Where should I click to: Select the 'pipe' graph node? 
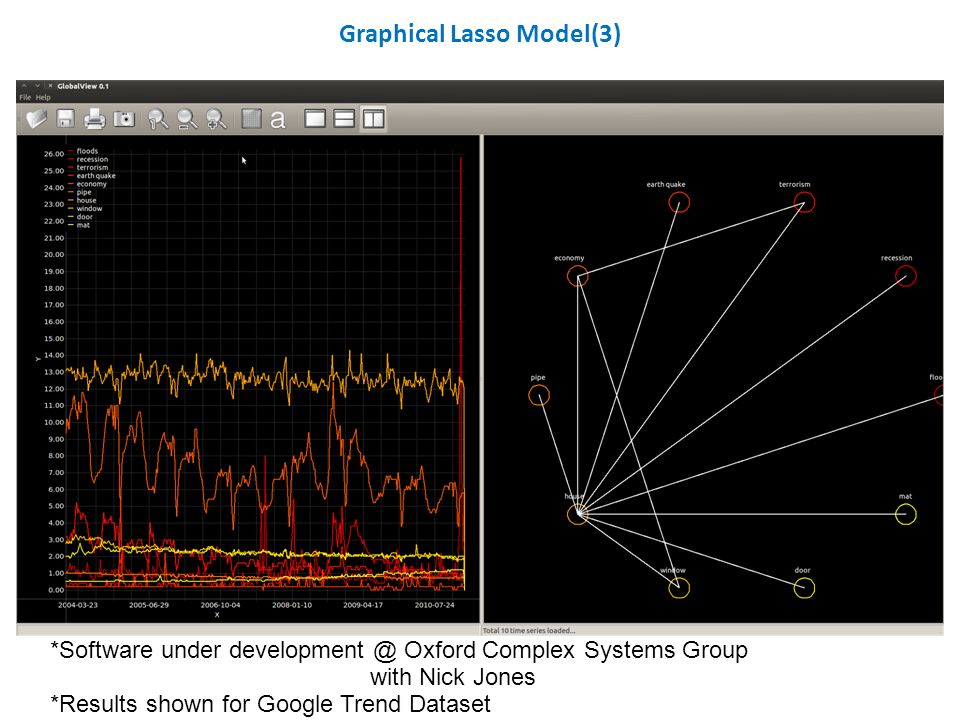click(x=539, y=396)
